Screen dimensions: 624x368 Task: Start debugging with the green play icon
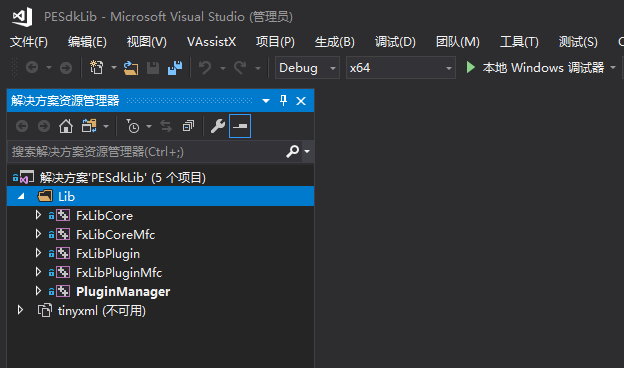pos(470,67)
